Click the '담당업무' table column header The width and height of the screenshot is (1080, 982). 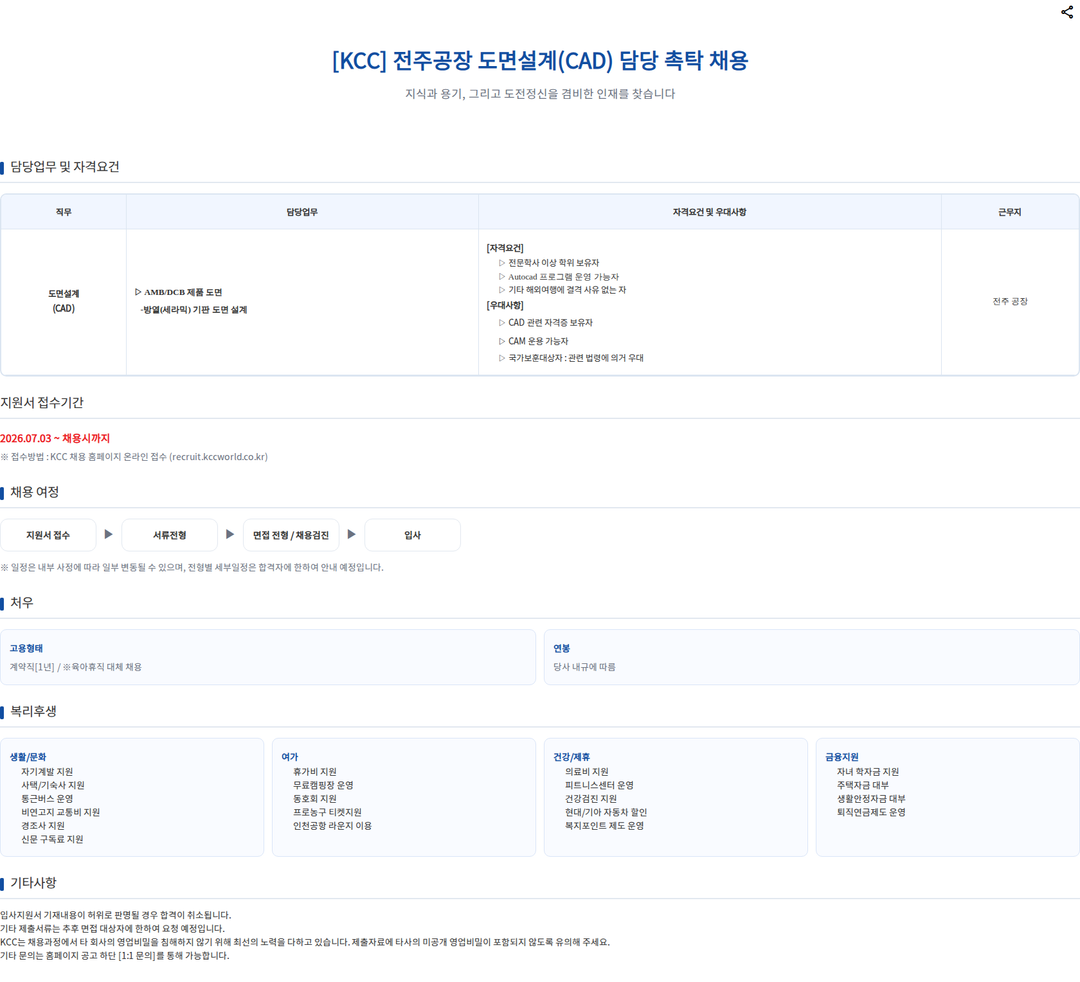[x=302, y=212]
